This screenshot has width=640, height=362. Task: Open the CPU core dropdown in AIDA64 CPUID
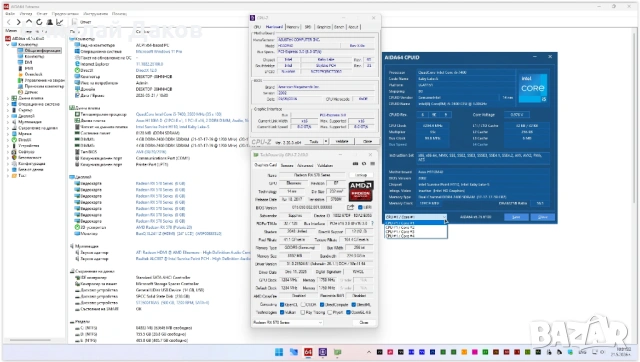tap(416, 217)
